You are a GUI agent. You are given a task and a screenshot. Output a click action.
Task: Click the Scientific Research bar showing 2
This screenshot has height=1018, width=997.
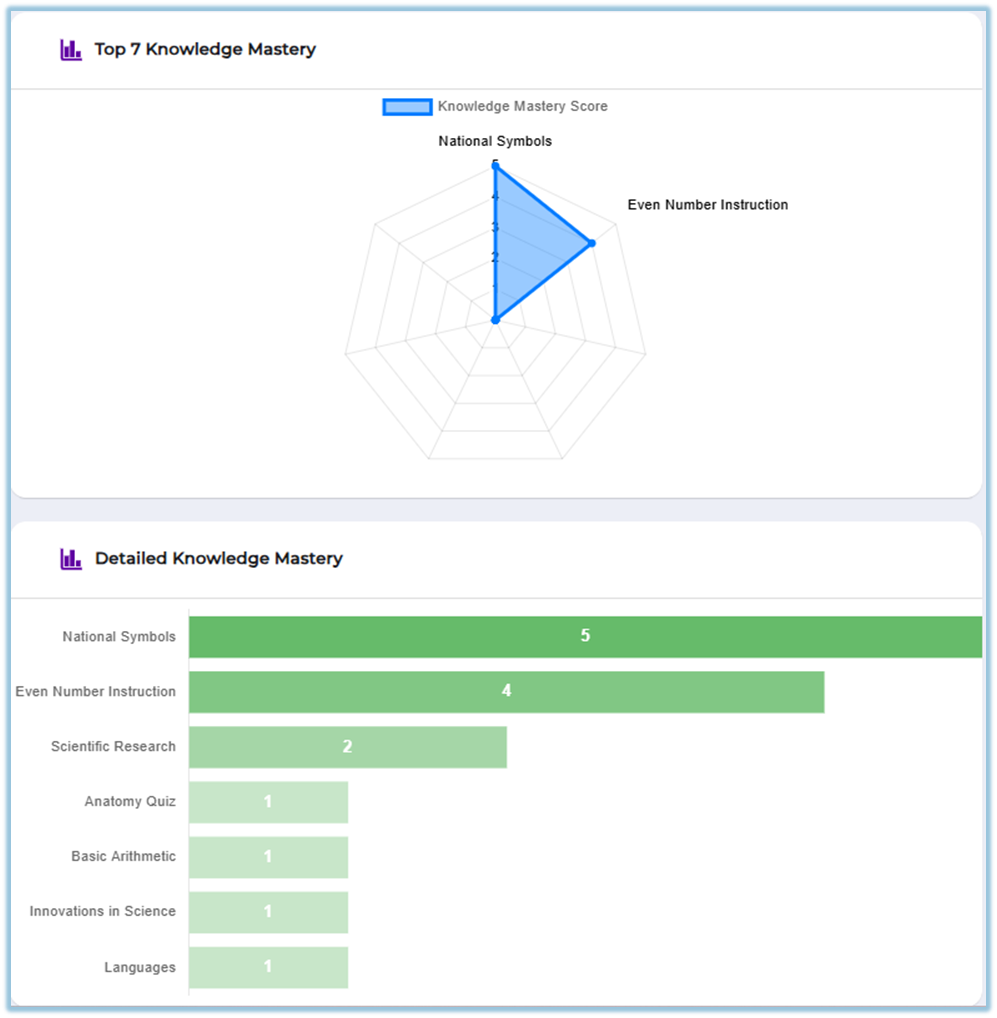[347, 747]
